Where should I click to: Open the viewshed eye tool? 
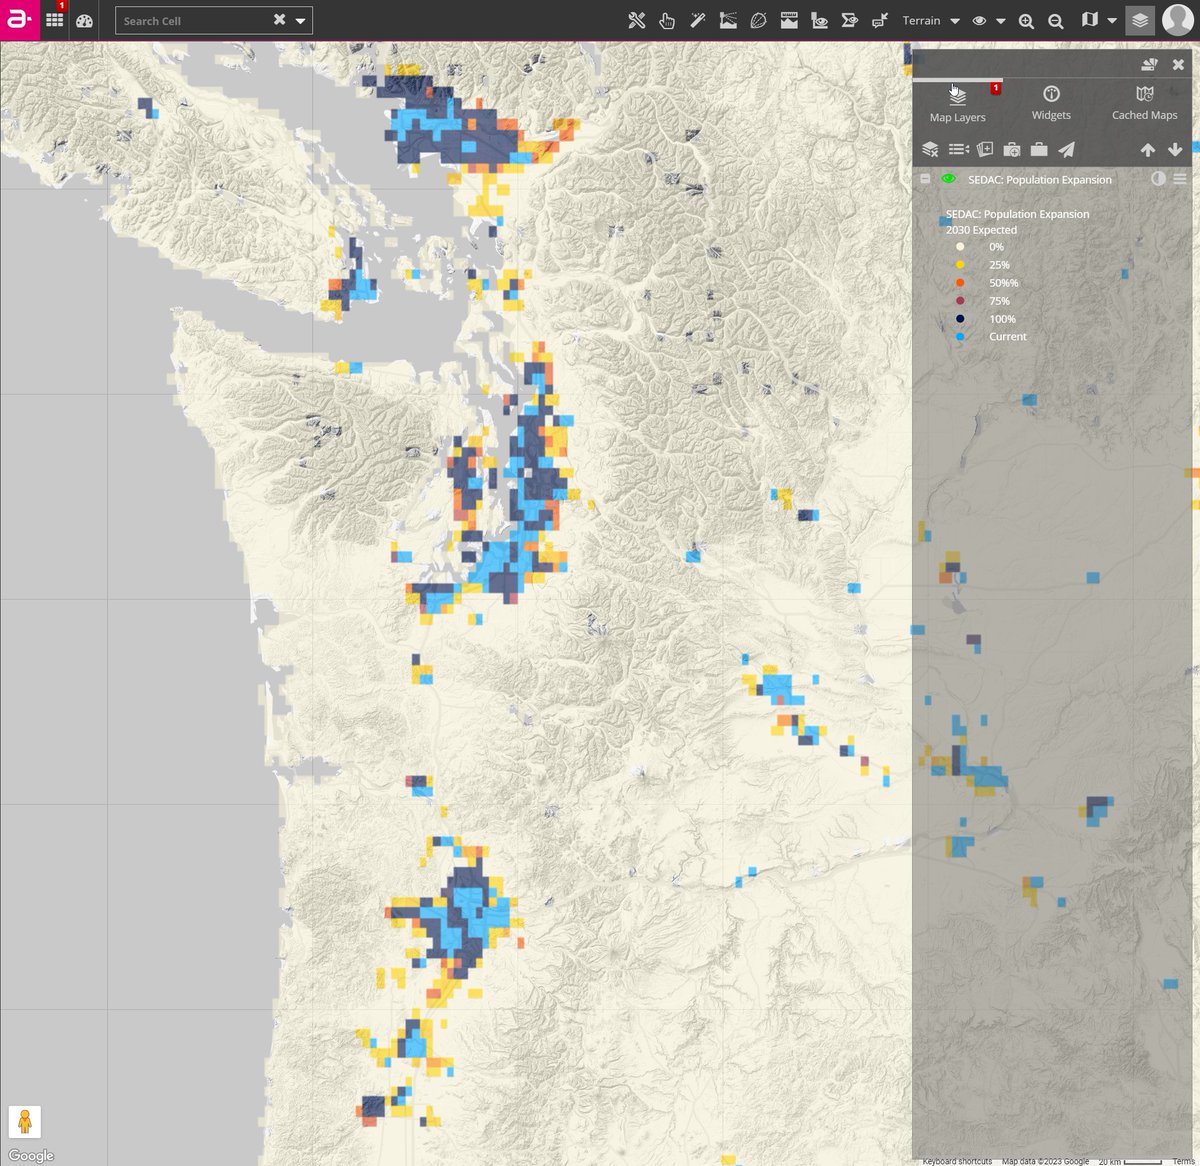click(x=820, y=20)
